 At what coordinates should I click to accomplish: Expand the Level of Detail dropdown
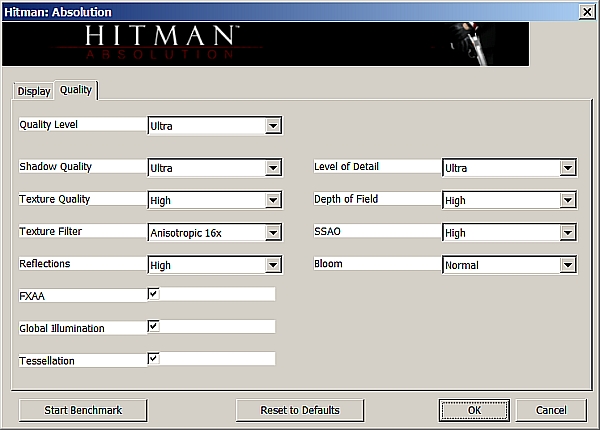[x=509, y=168]
